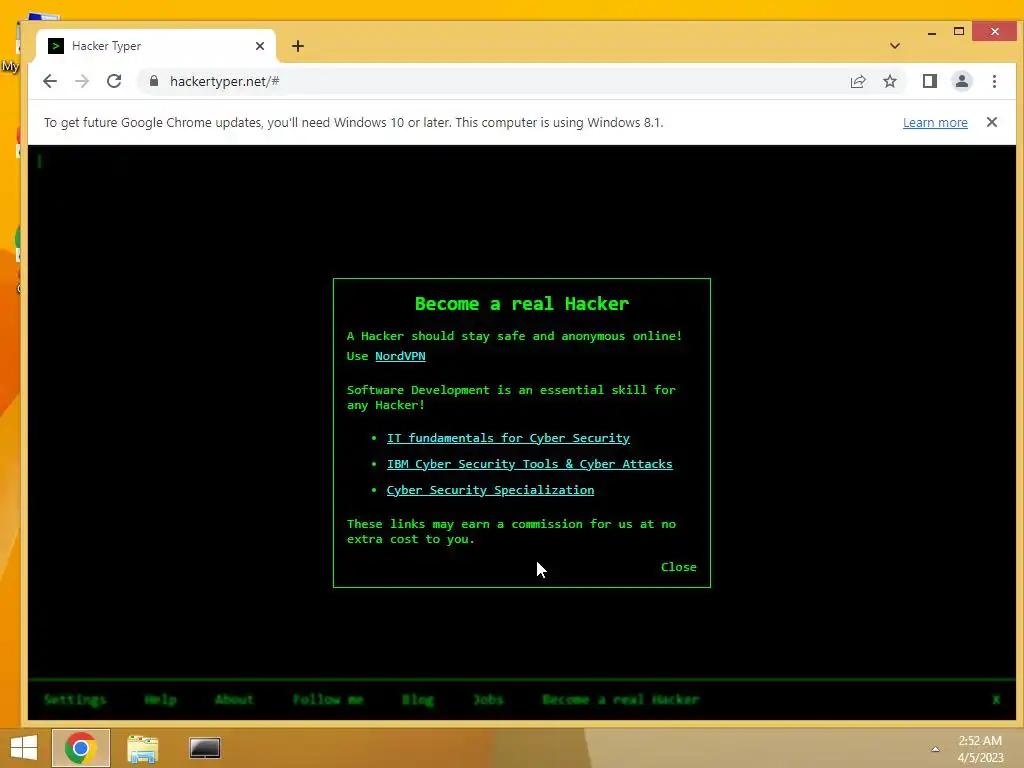
Task: Open the browser side panel
Action: [x=930, y=81]
